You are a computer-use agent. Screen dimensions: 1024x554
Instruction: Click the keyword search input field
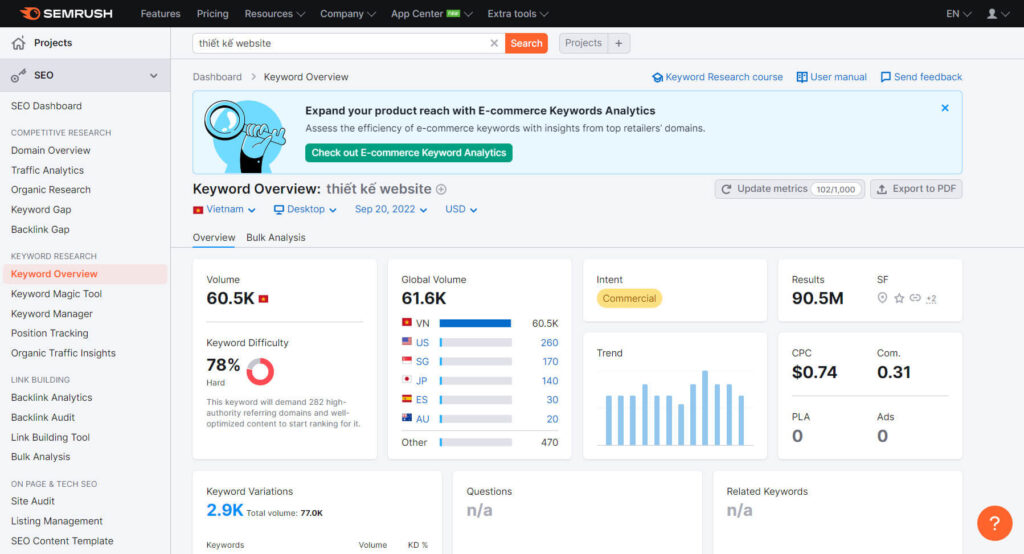[x=340, y=43]
